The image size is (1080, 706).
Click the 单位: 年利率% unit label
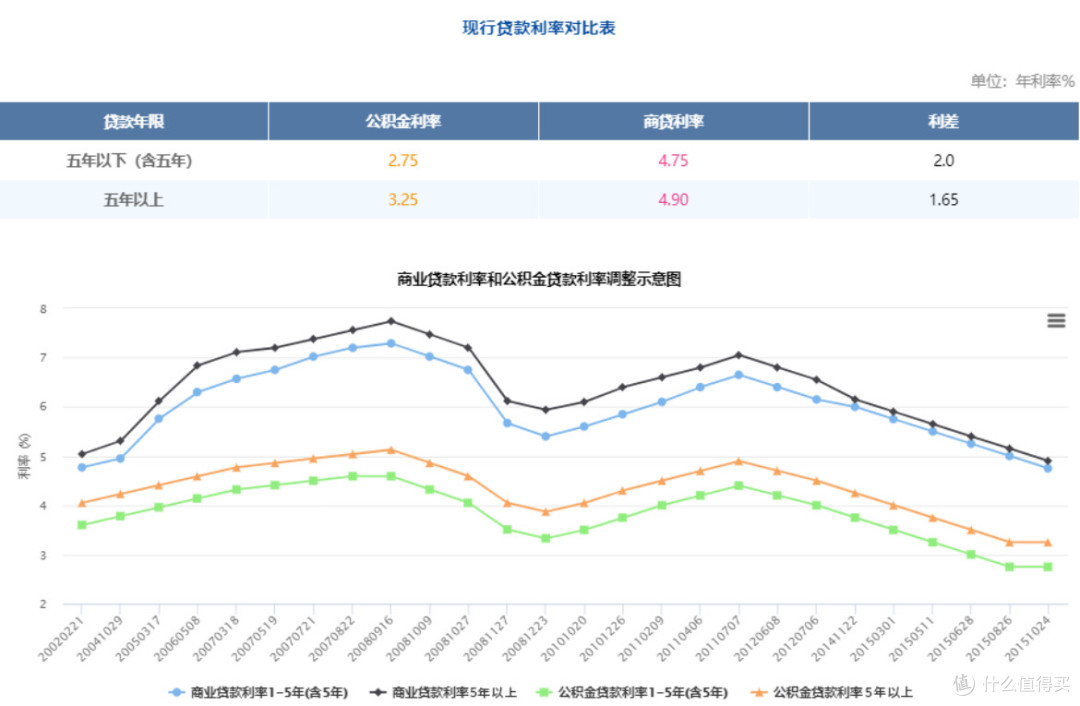coord(1022,81)
